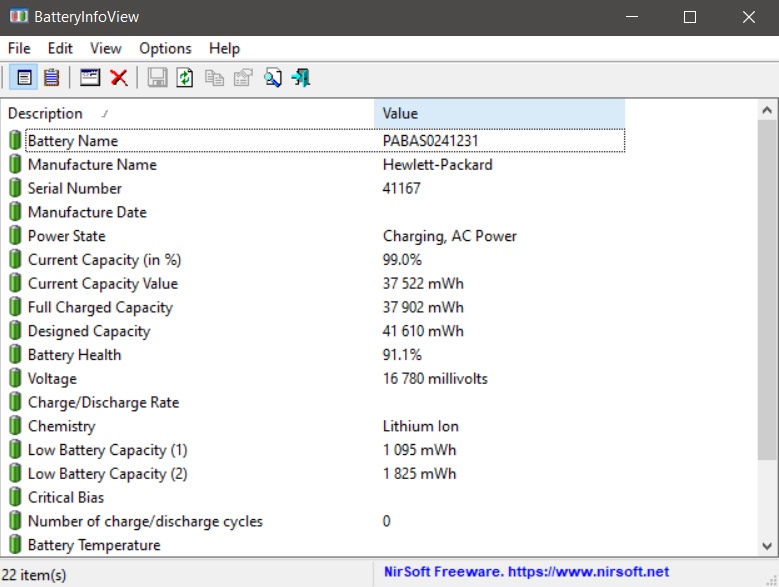Select the Number of charge/discharge cycles row
Viewport: 779px width, 587px height.
click(313, 521)
